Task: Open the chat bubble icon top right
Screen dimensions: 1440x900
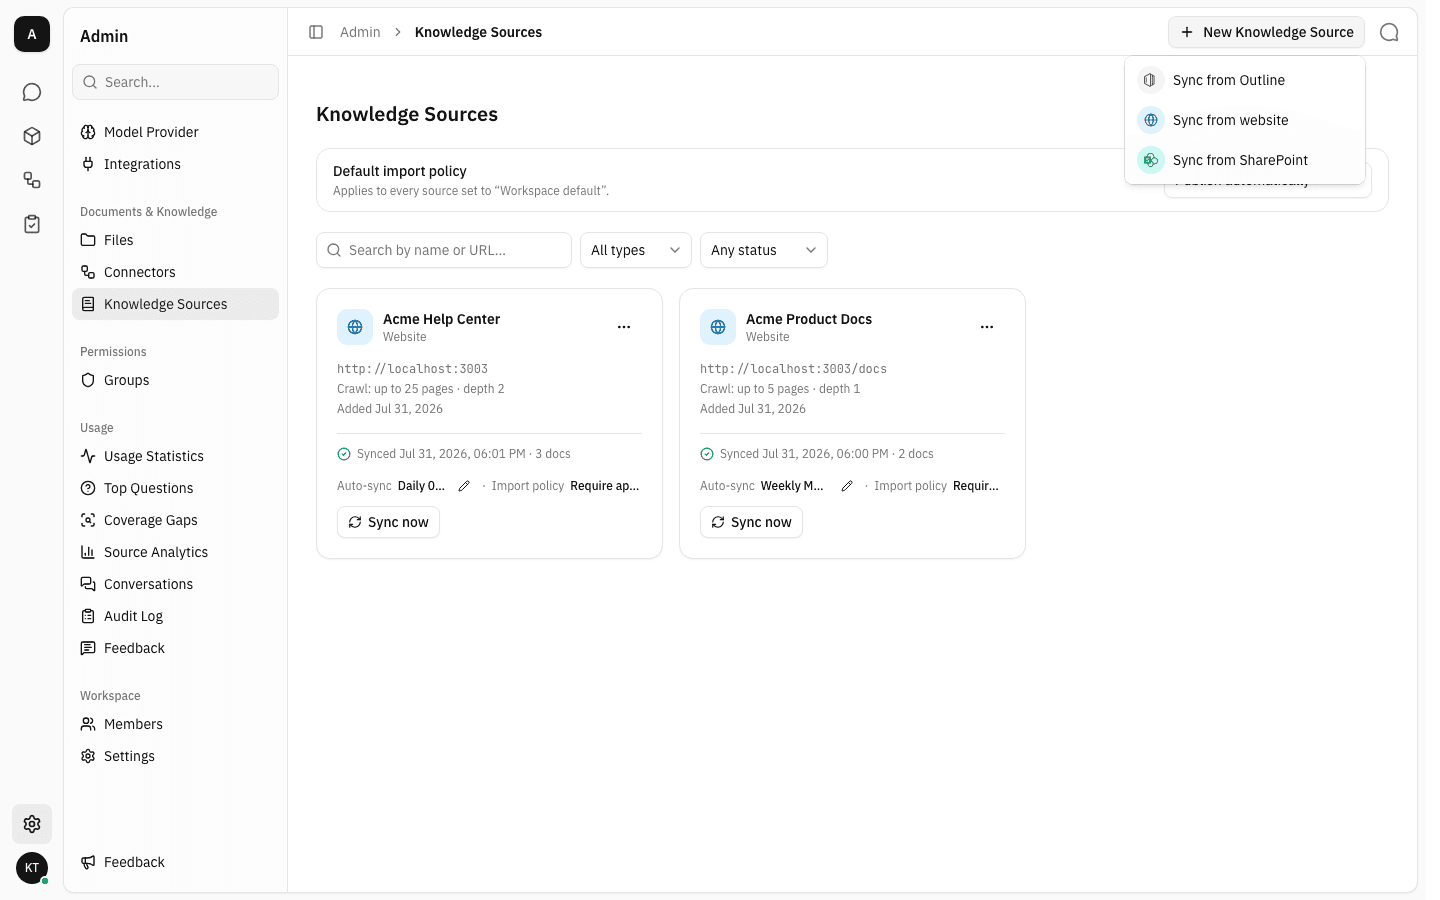Action: 1389,32
